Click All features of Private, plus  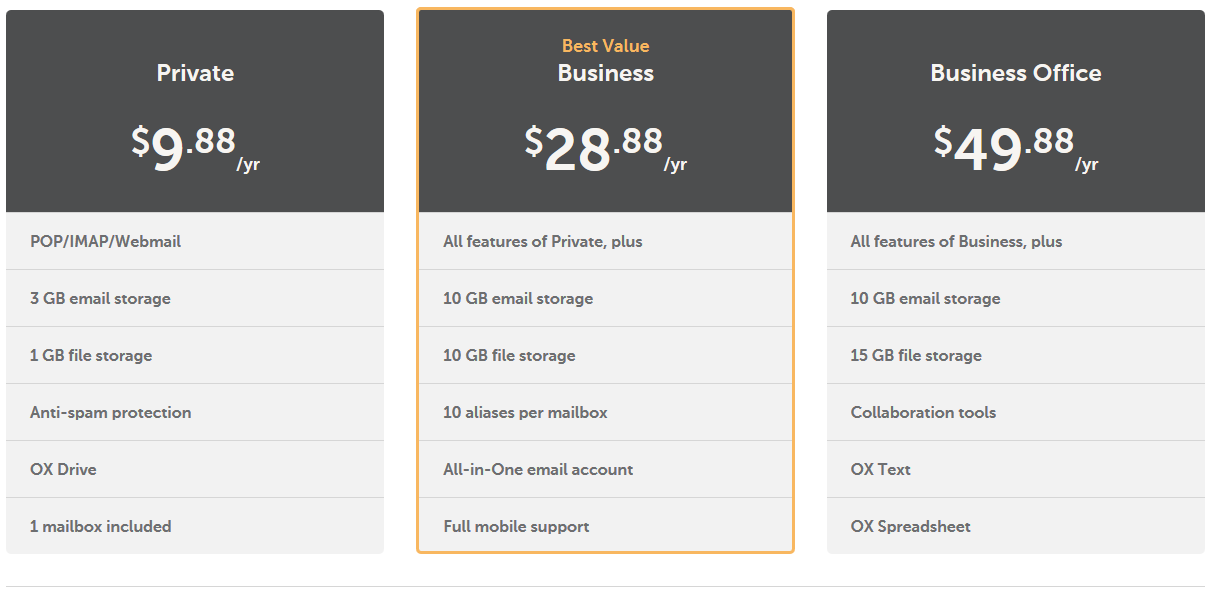pos(605,241)
